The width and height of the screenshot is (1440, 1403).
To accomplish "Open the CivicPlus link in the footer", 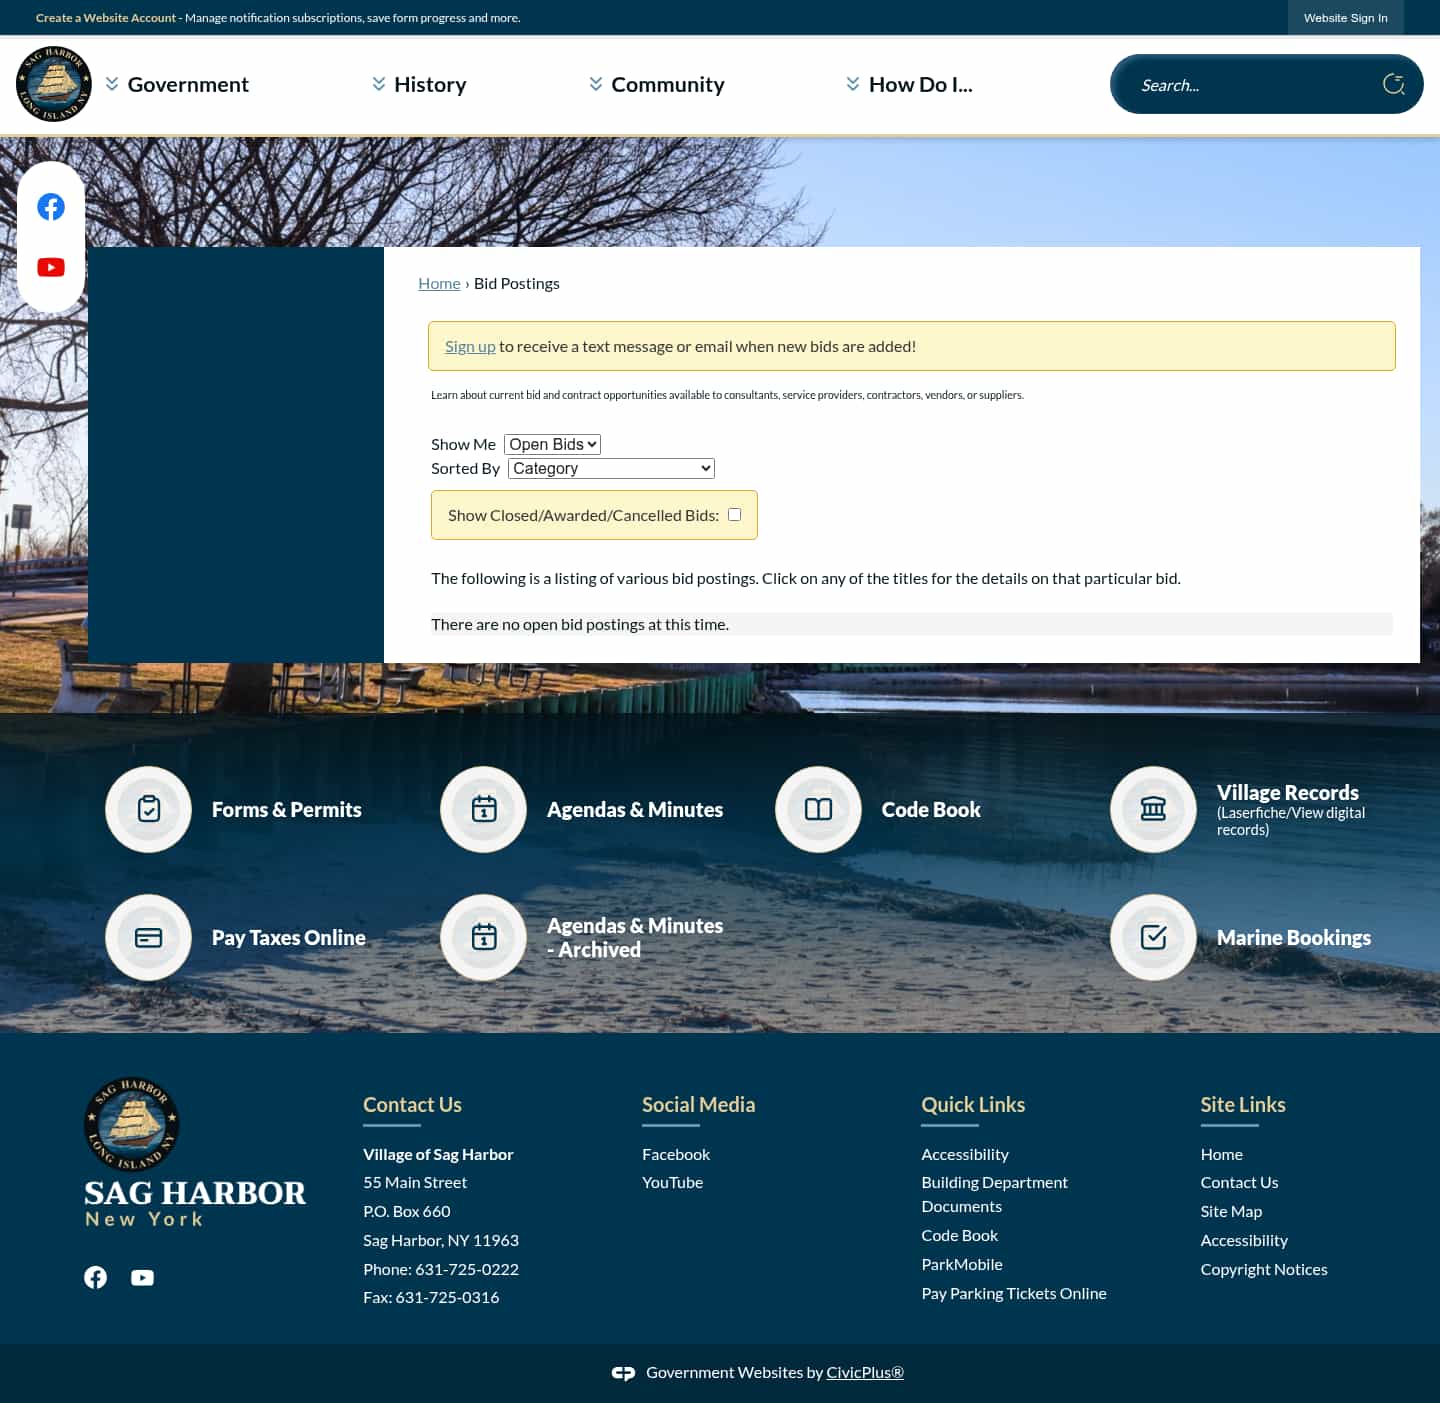I will [864, 1371].
